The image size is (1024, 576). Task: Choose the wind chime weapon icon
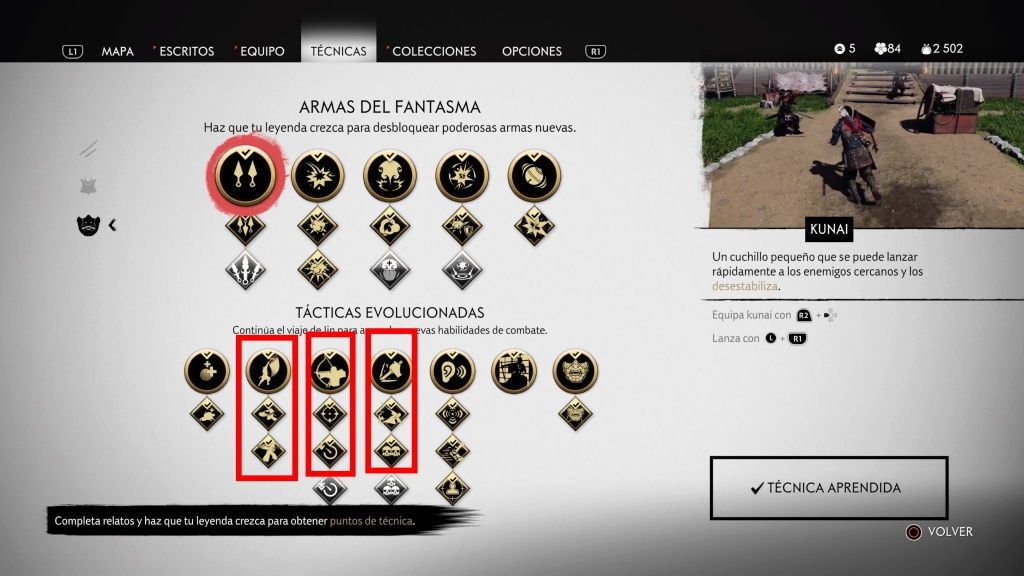click(x=534, y=175)
